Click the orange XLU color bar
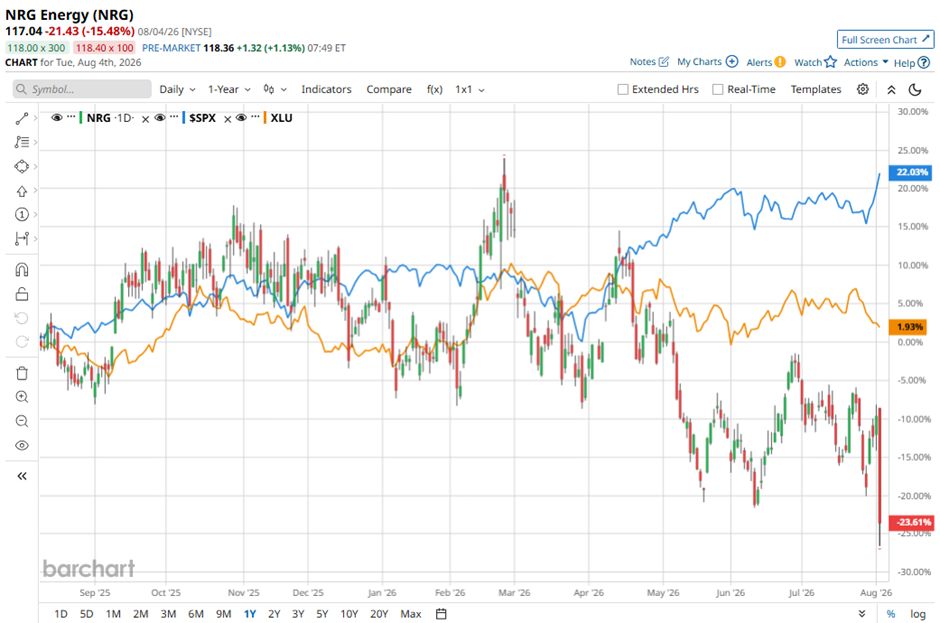940x623 pixels. 265,118
